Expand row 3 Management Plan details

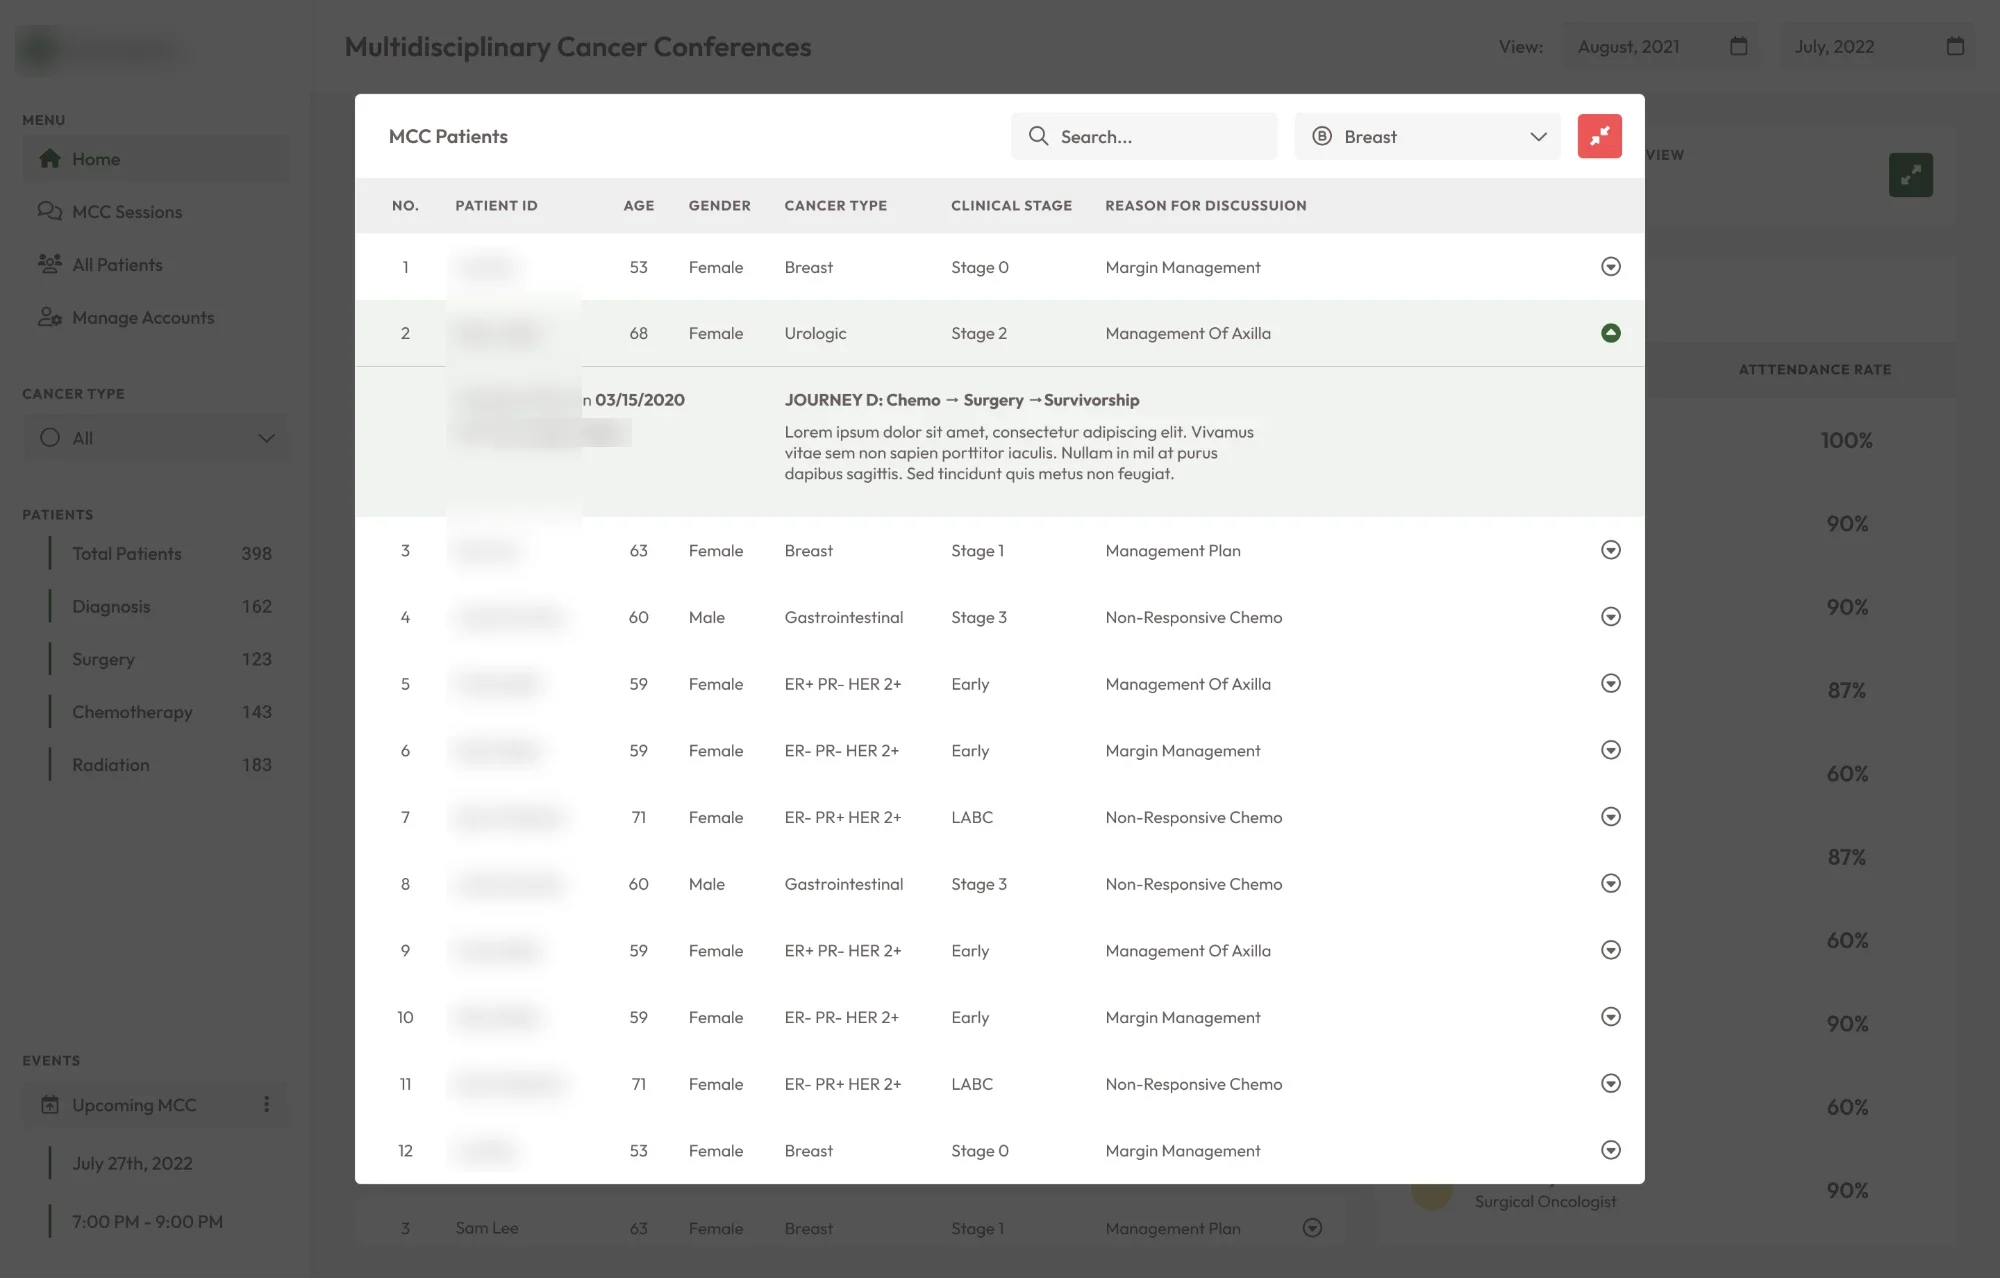[x=1610, y=550]
